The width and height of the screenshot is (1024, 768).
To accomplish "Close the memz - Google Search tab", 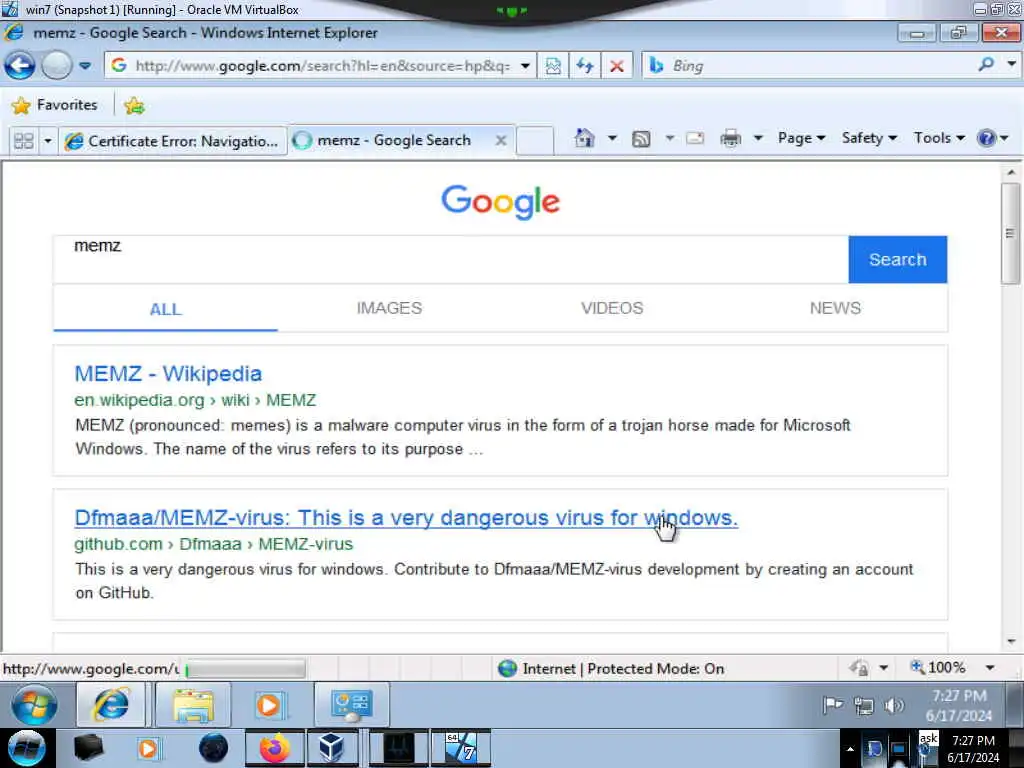I will click(501, 140).
